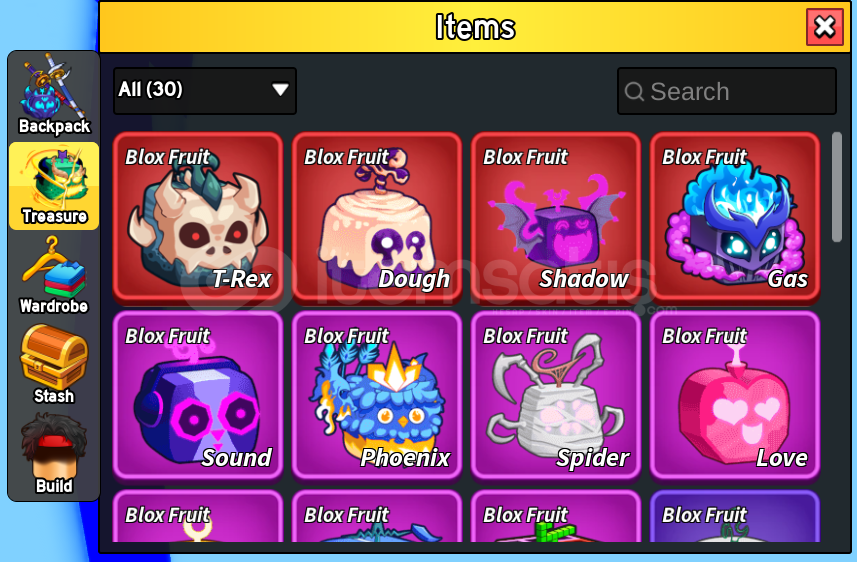Select the Sound Blox Fruit

tap(198, 395)
